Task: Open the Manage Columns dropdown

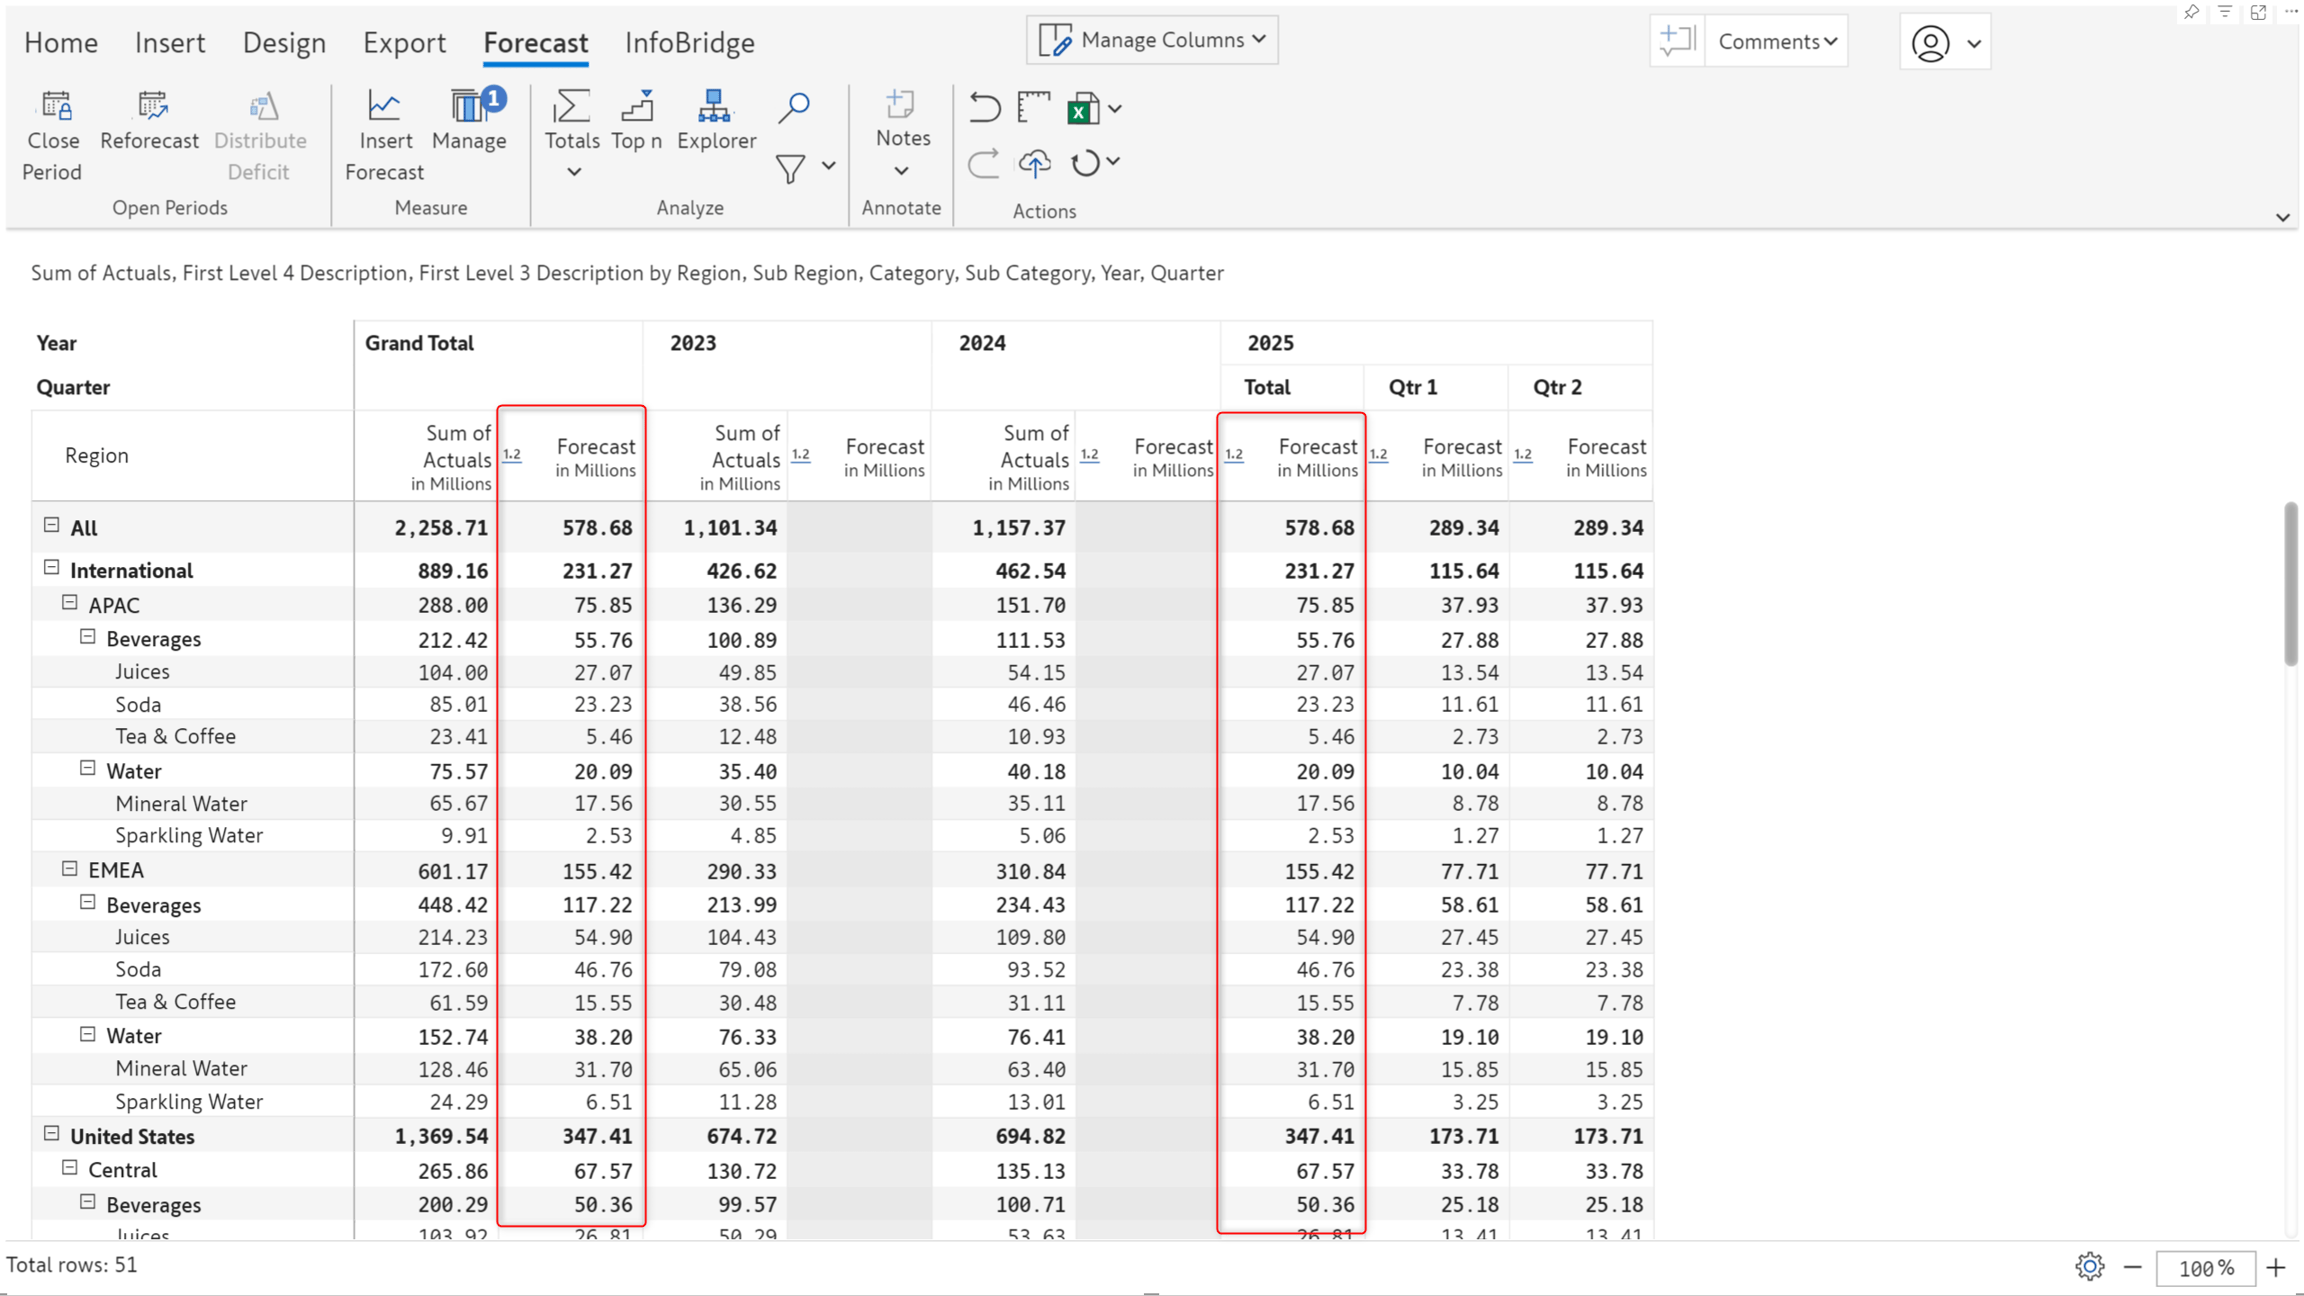Action: pos(1152,40)
